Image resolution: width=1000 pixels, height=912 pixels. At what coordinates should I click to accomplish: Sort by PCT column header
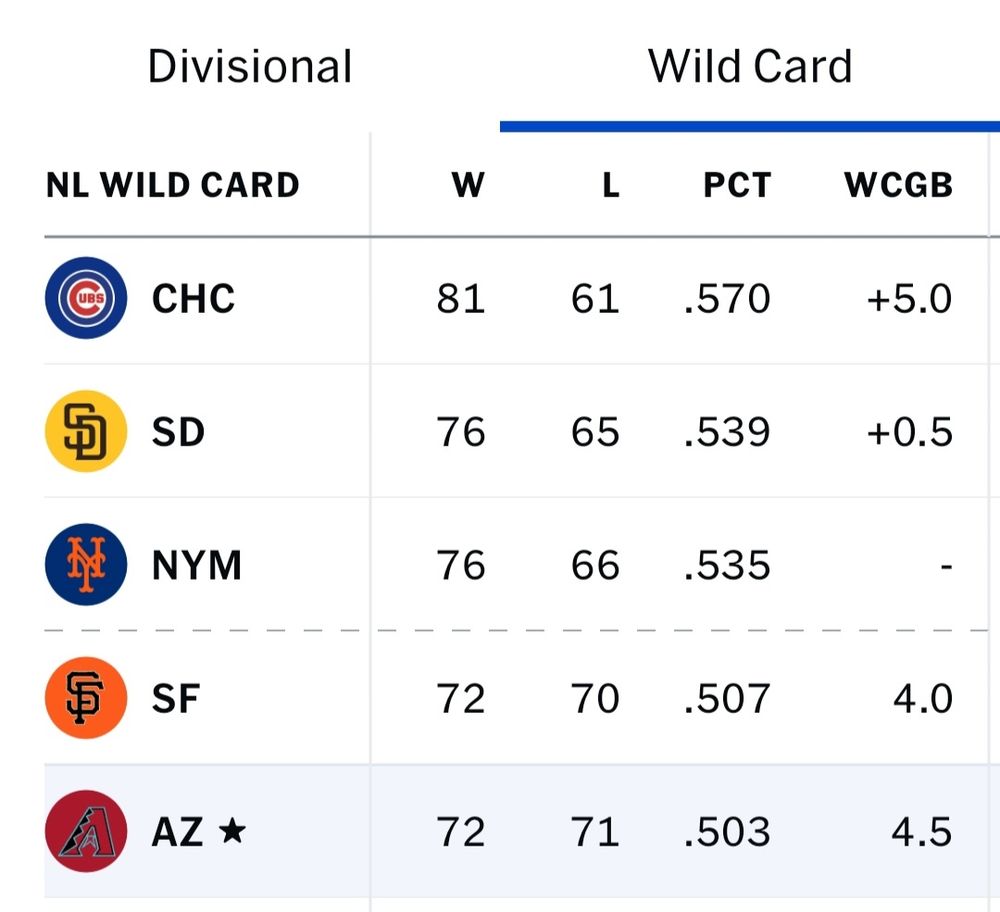pyautogui.click(x=737, y=184)
